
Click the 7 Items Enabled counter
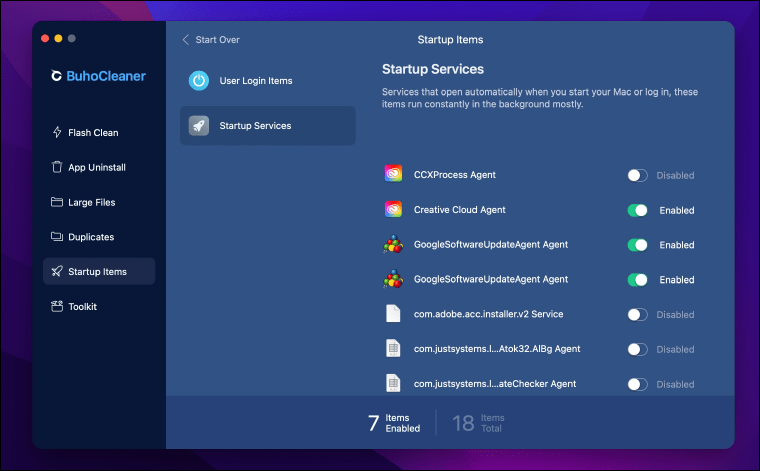394,423
